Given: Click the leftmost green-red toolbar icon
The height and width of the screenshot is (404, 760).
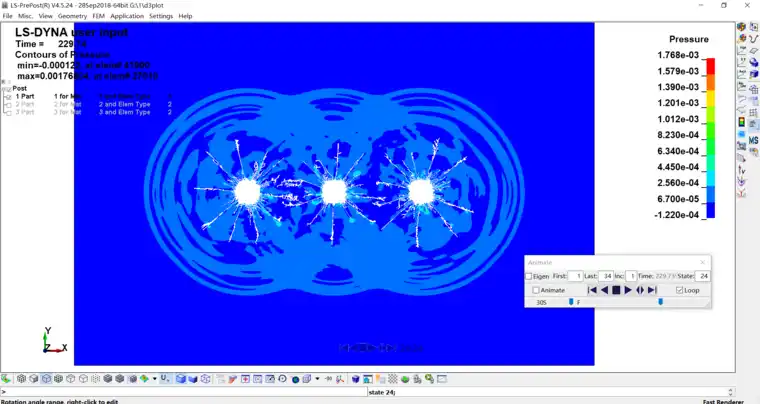Looking at the screenshot, I should click(x=5, y=379).
